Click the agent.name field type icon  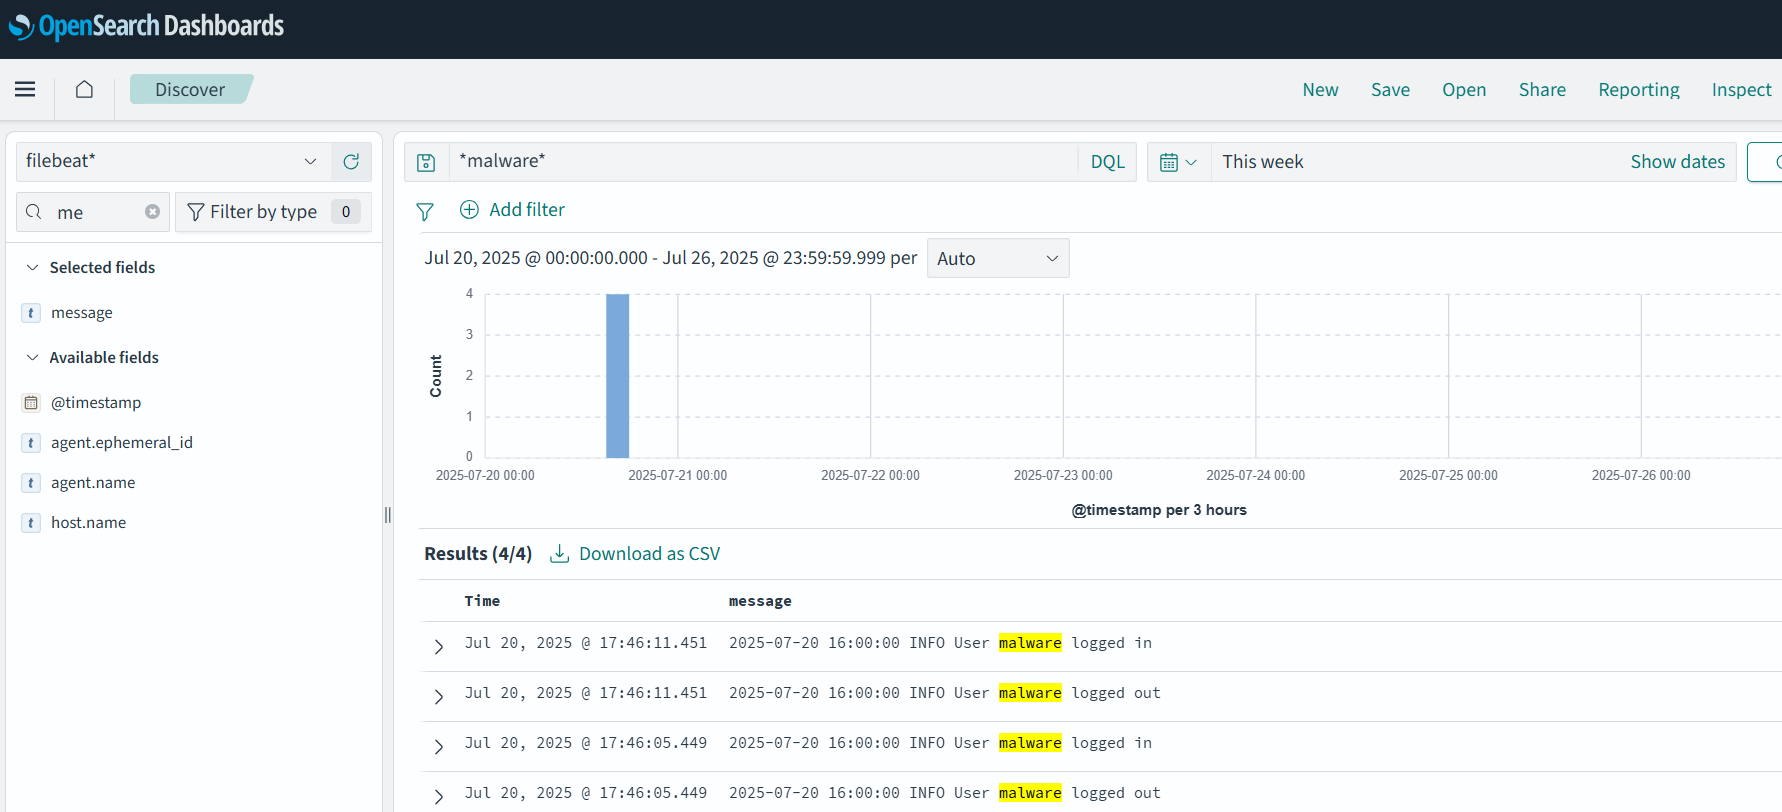point(31,483)
